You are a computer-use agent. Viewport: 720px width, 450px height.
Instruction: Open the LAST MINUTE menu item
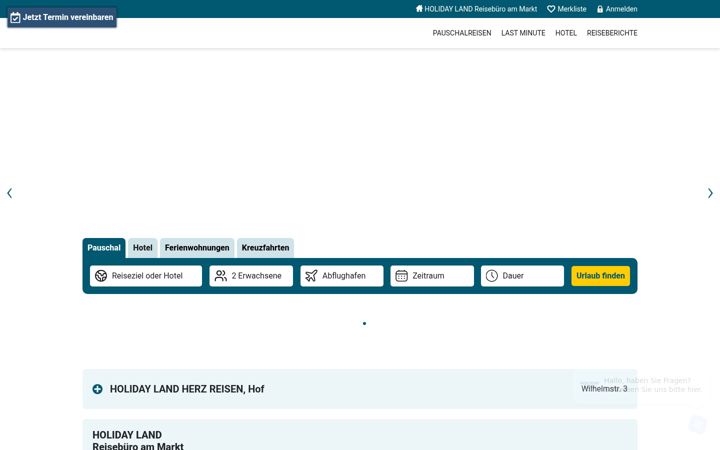point(523,33)
